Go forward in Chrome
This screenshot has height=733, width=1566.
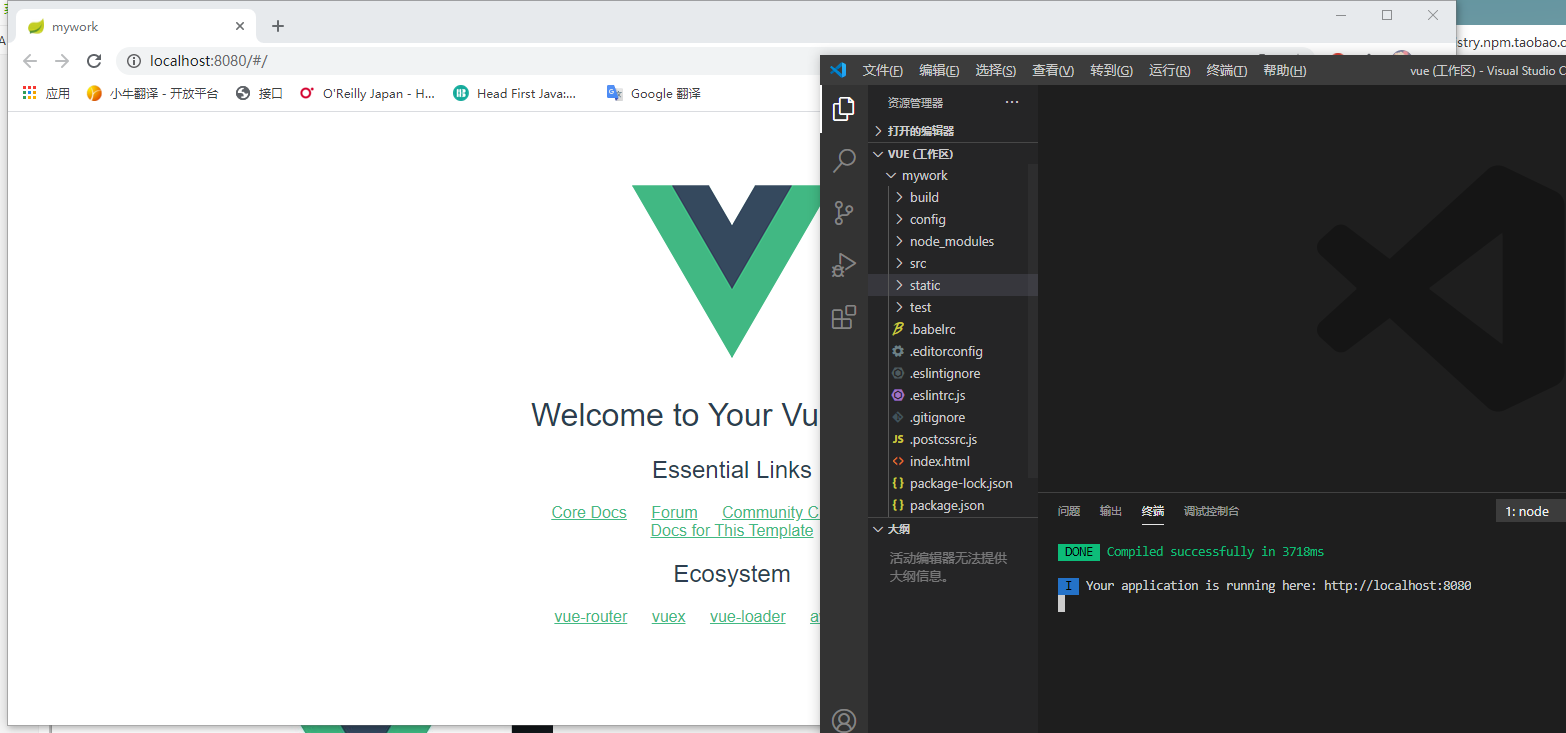[62, 61]
